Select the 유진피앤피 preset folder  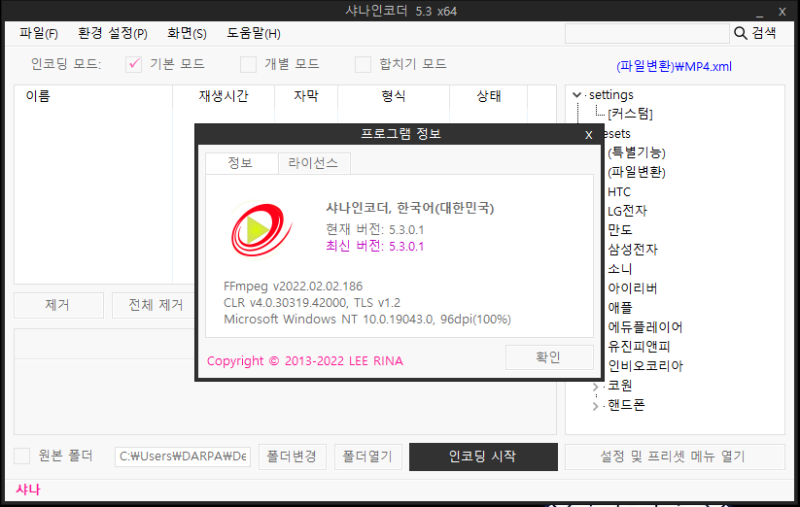click(x=639, y=346)
